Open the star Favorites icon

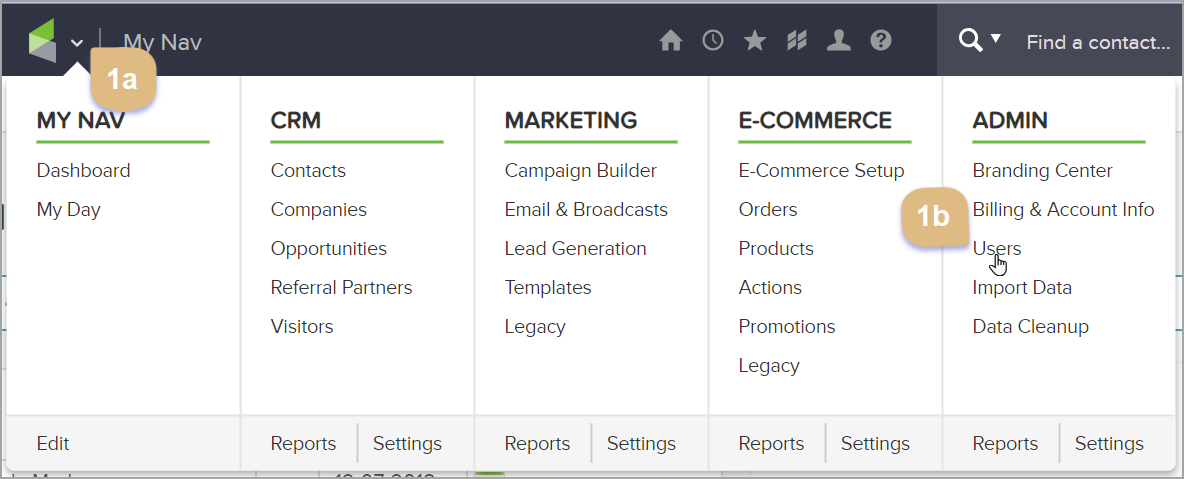point(755,41)
